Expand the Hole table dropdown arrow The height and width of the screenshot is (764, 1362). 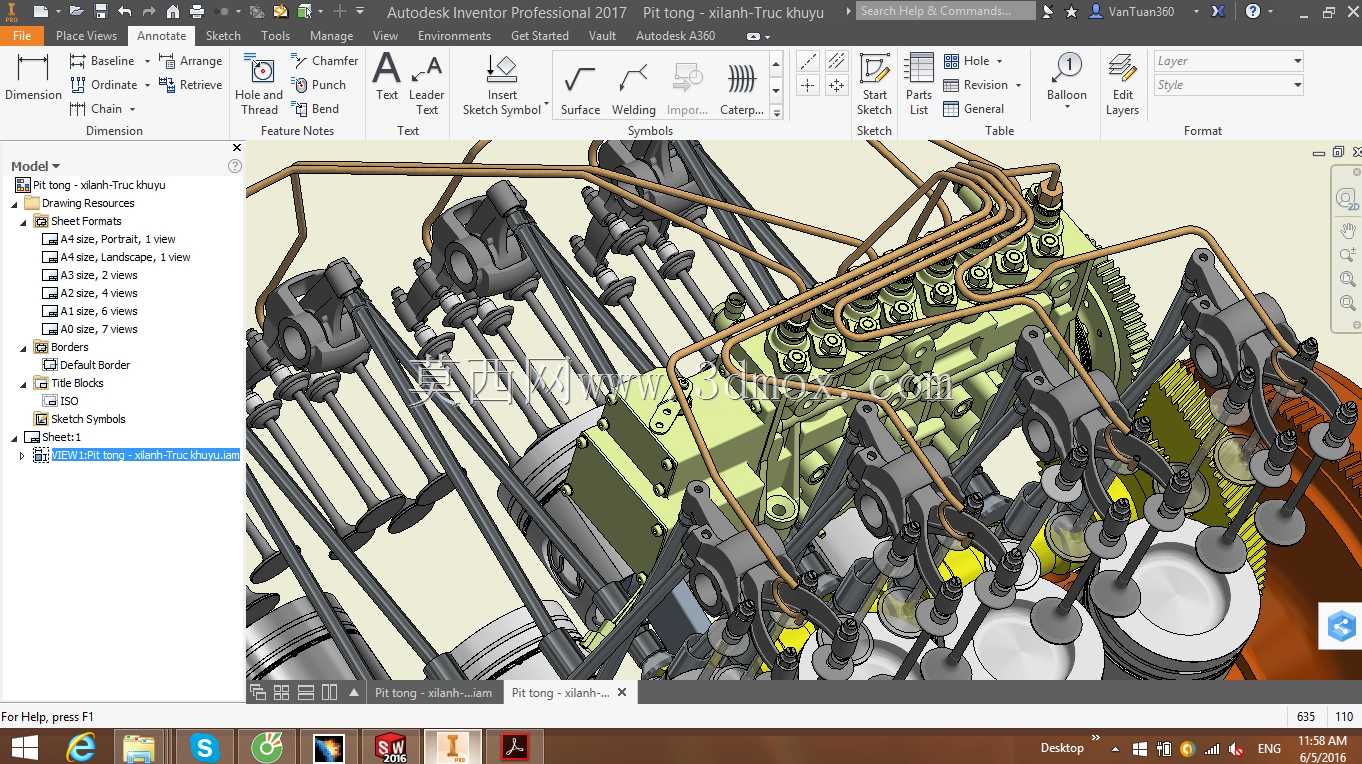coord(999,61)
